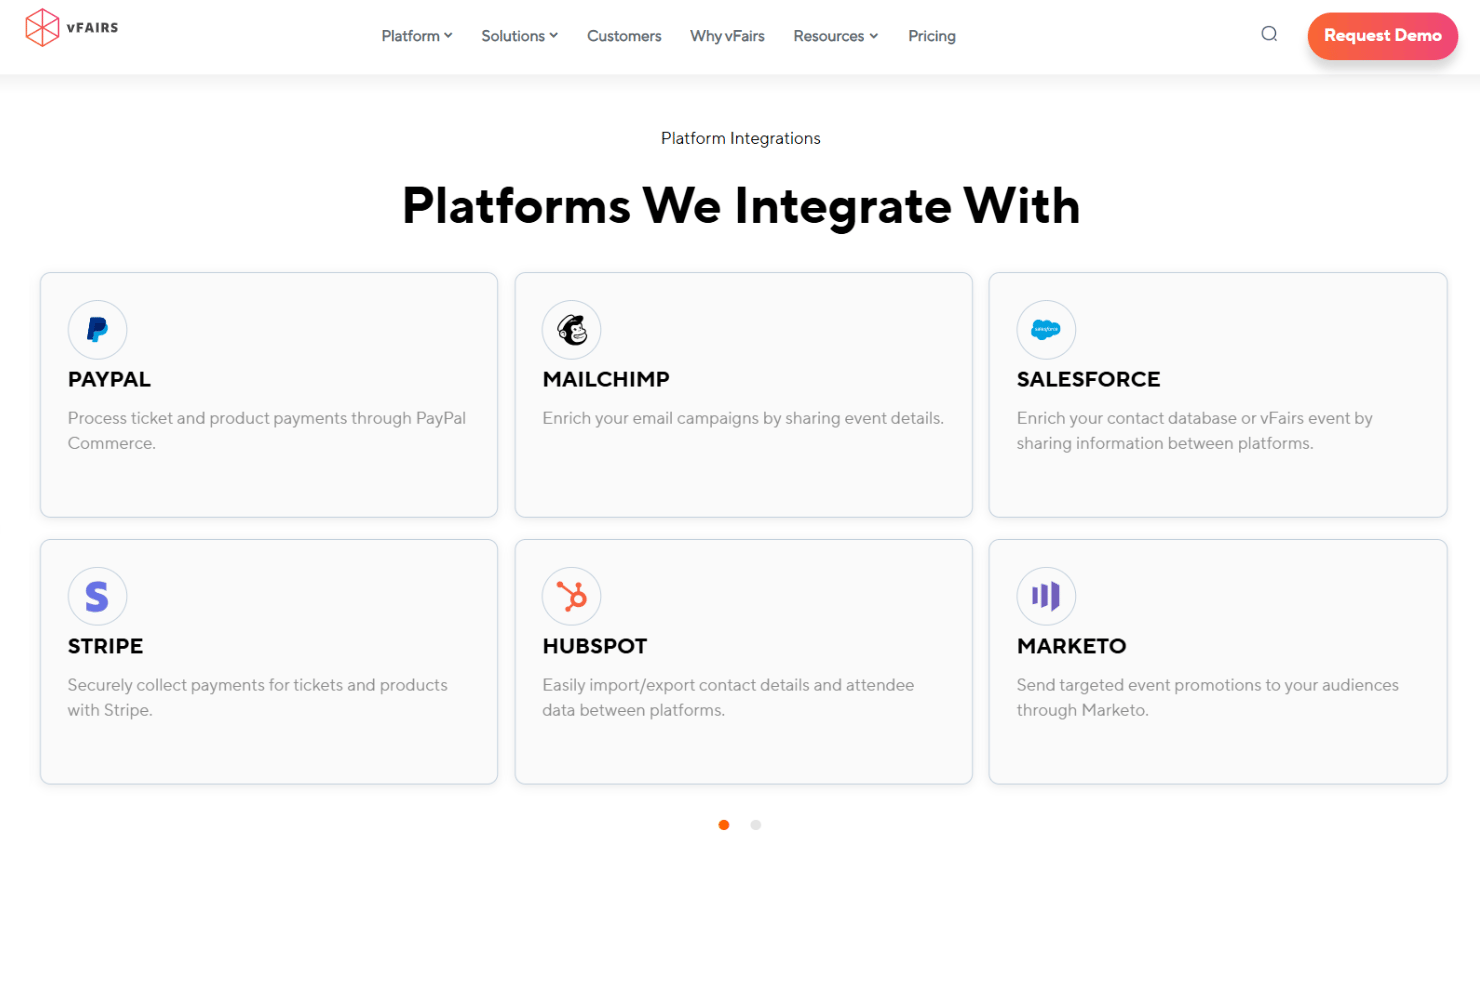1480x987 pixels.
Task: Click the HUBSPOT card heading
Action: [x=595, y=647]
